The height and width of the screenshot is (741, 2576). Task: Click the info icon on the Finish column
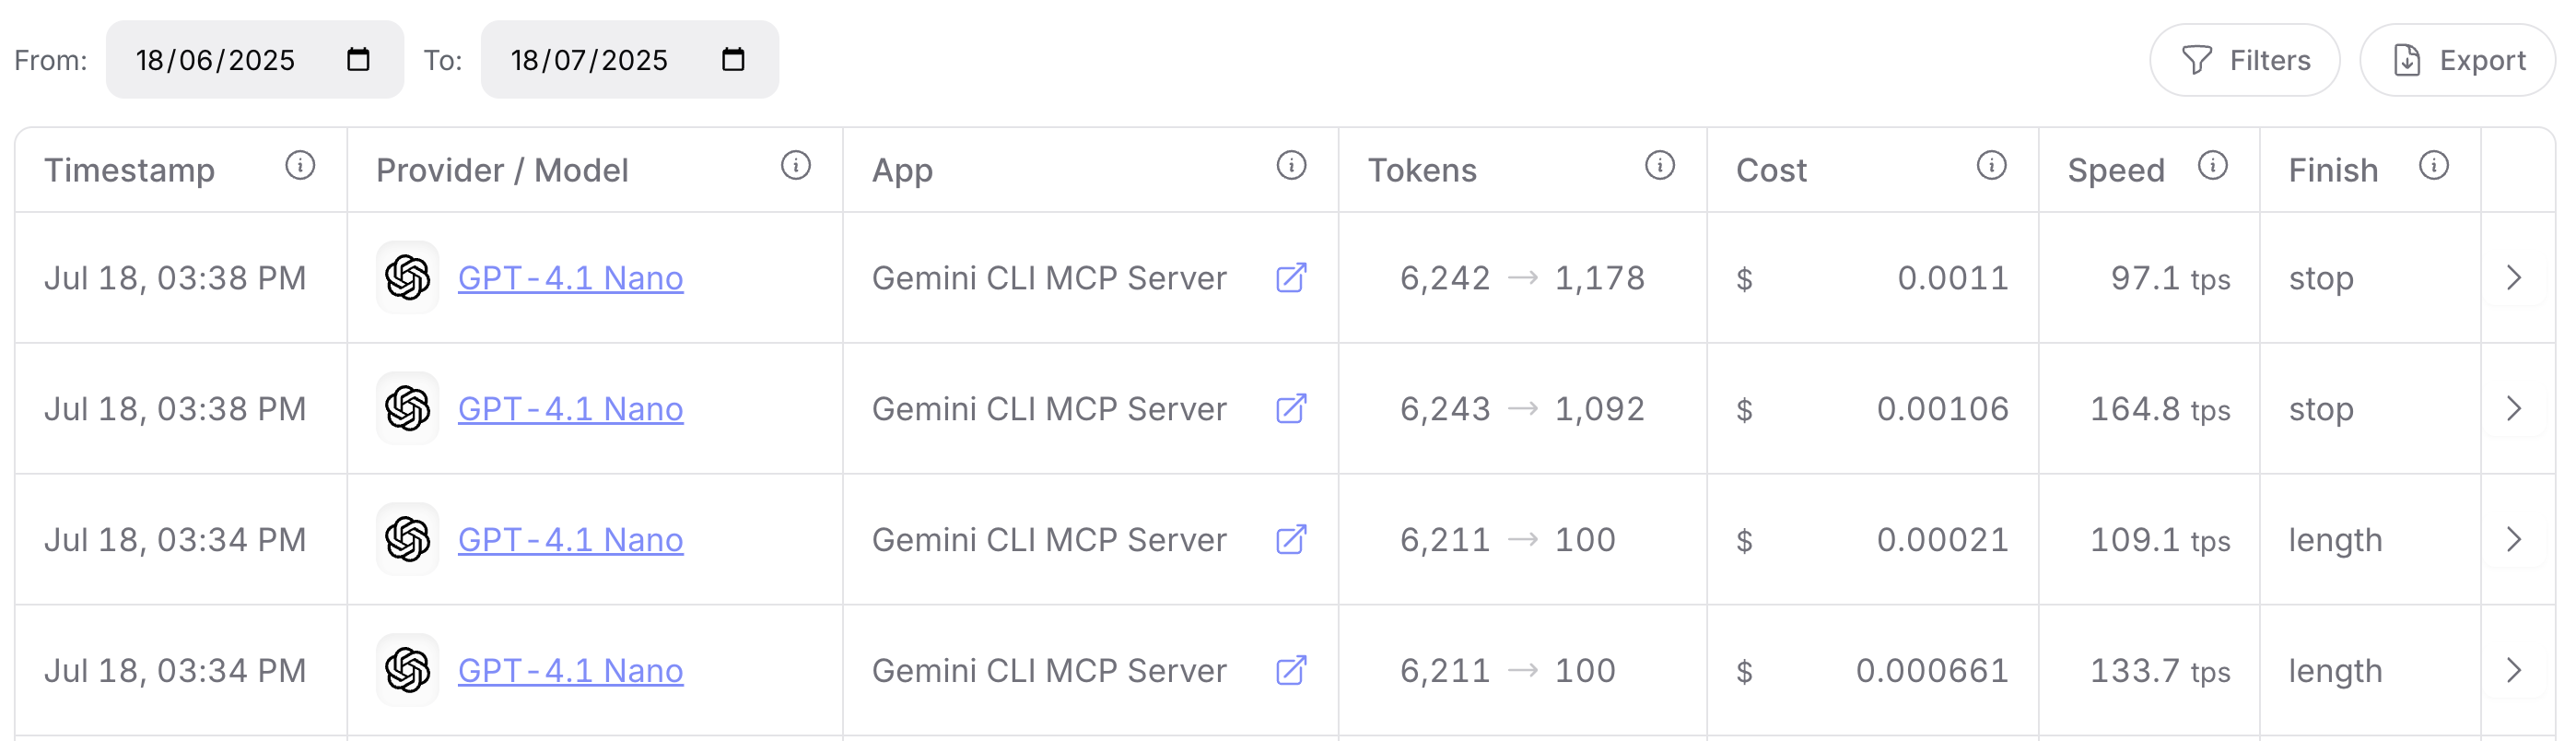point(2434,167)
